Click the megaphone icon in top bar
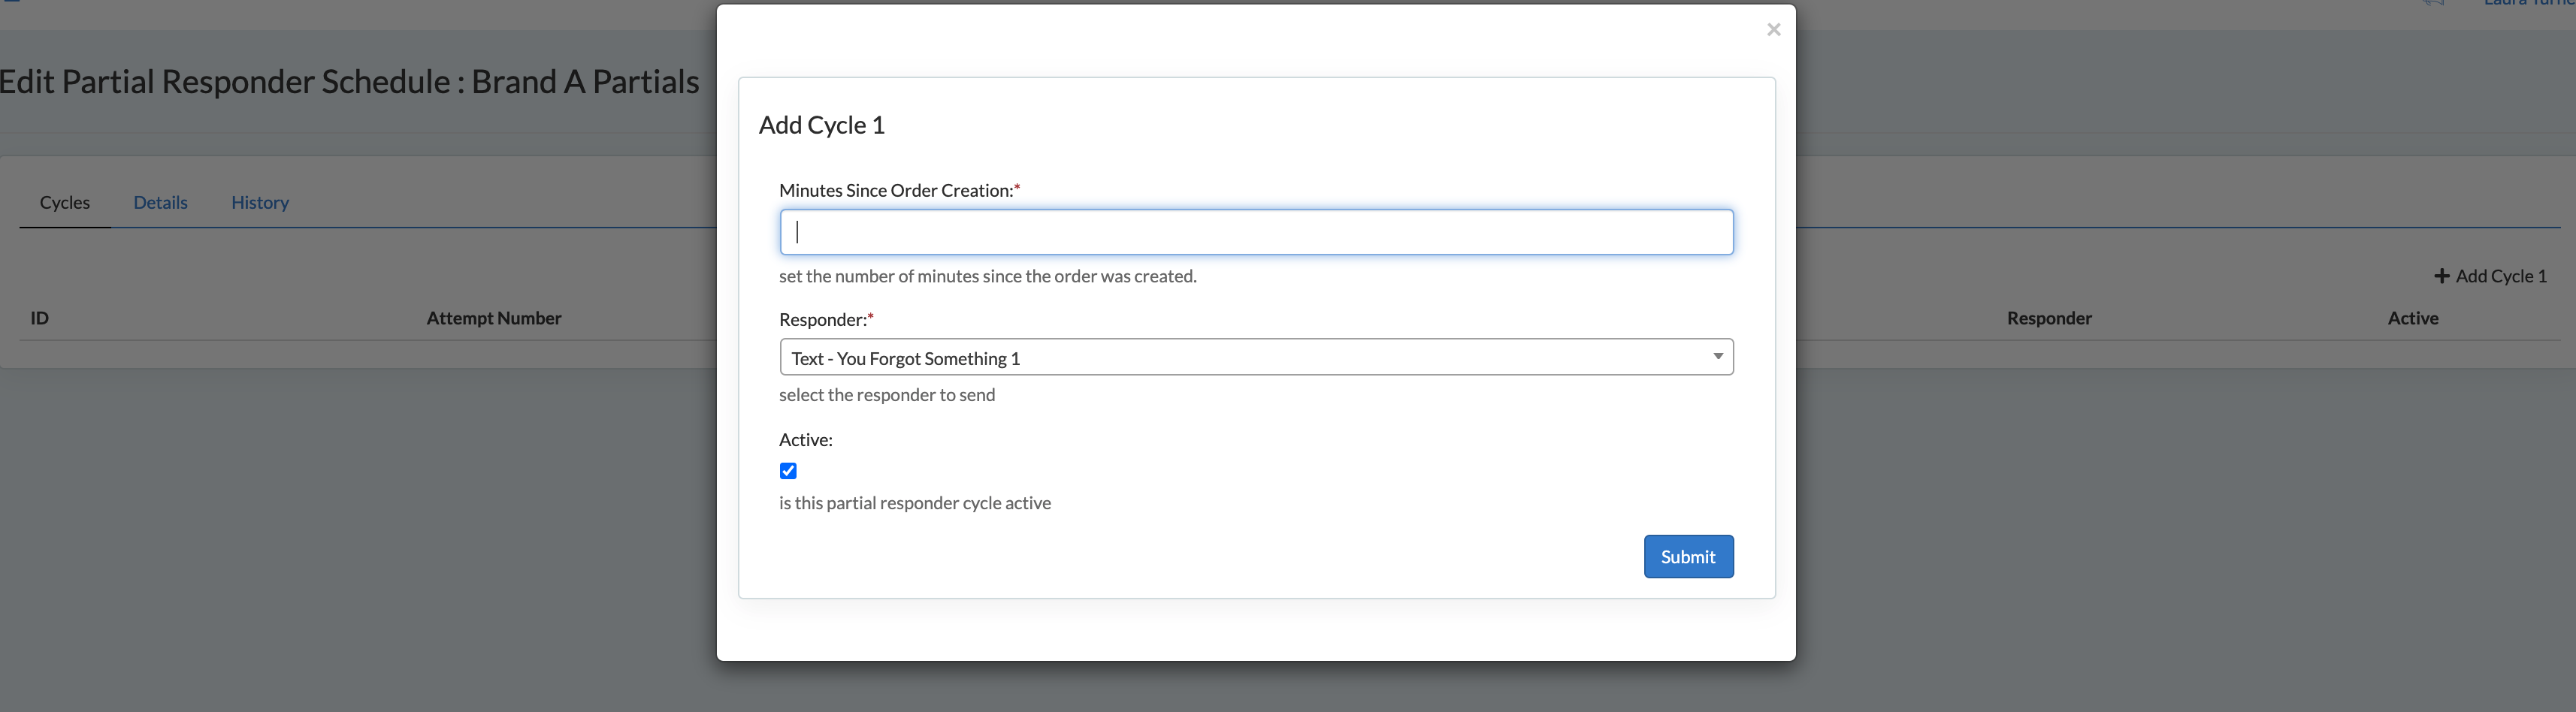 pyautogui.click(x=2433, y=4)
